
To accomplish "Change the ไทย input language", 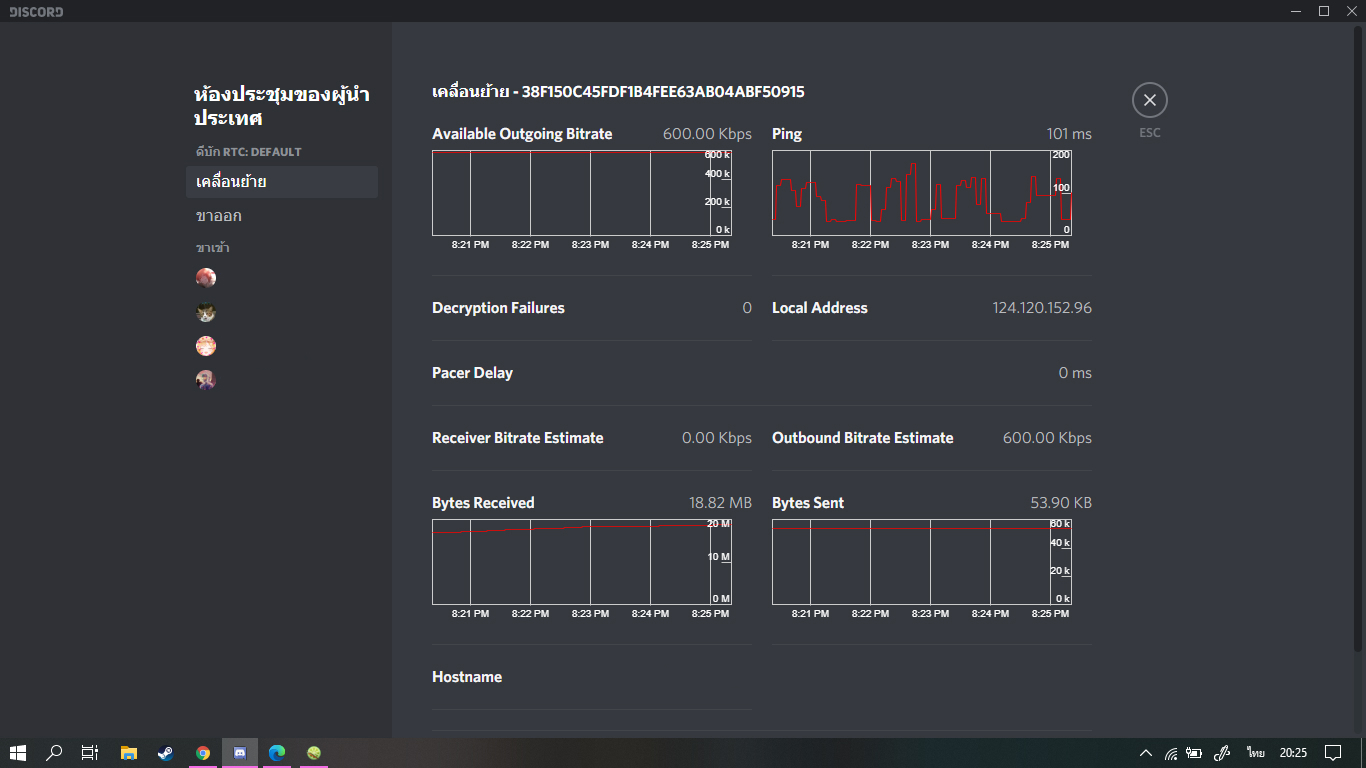I will coord(1256,753).
